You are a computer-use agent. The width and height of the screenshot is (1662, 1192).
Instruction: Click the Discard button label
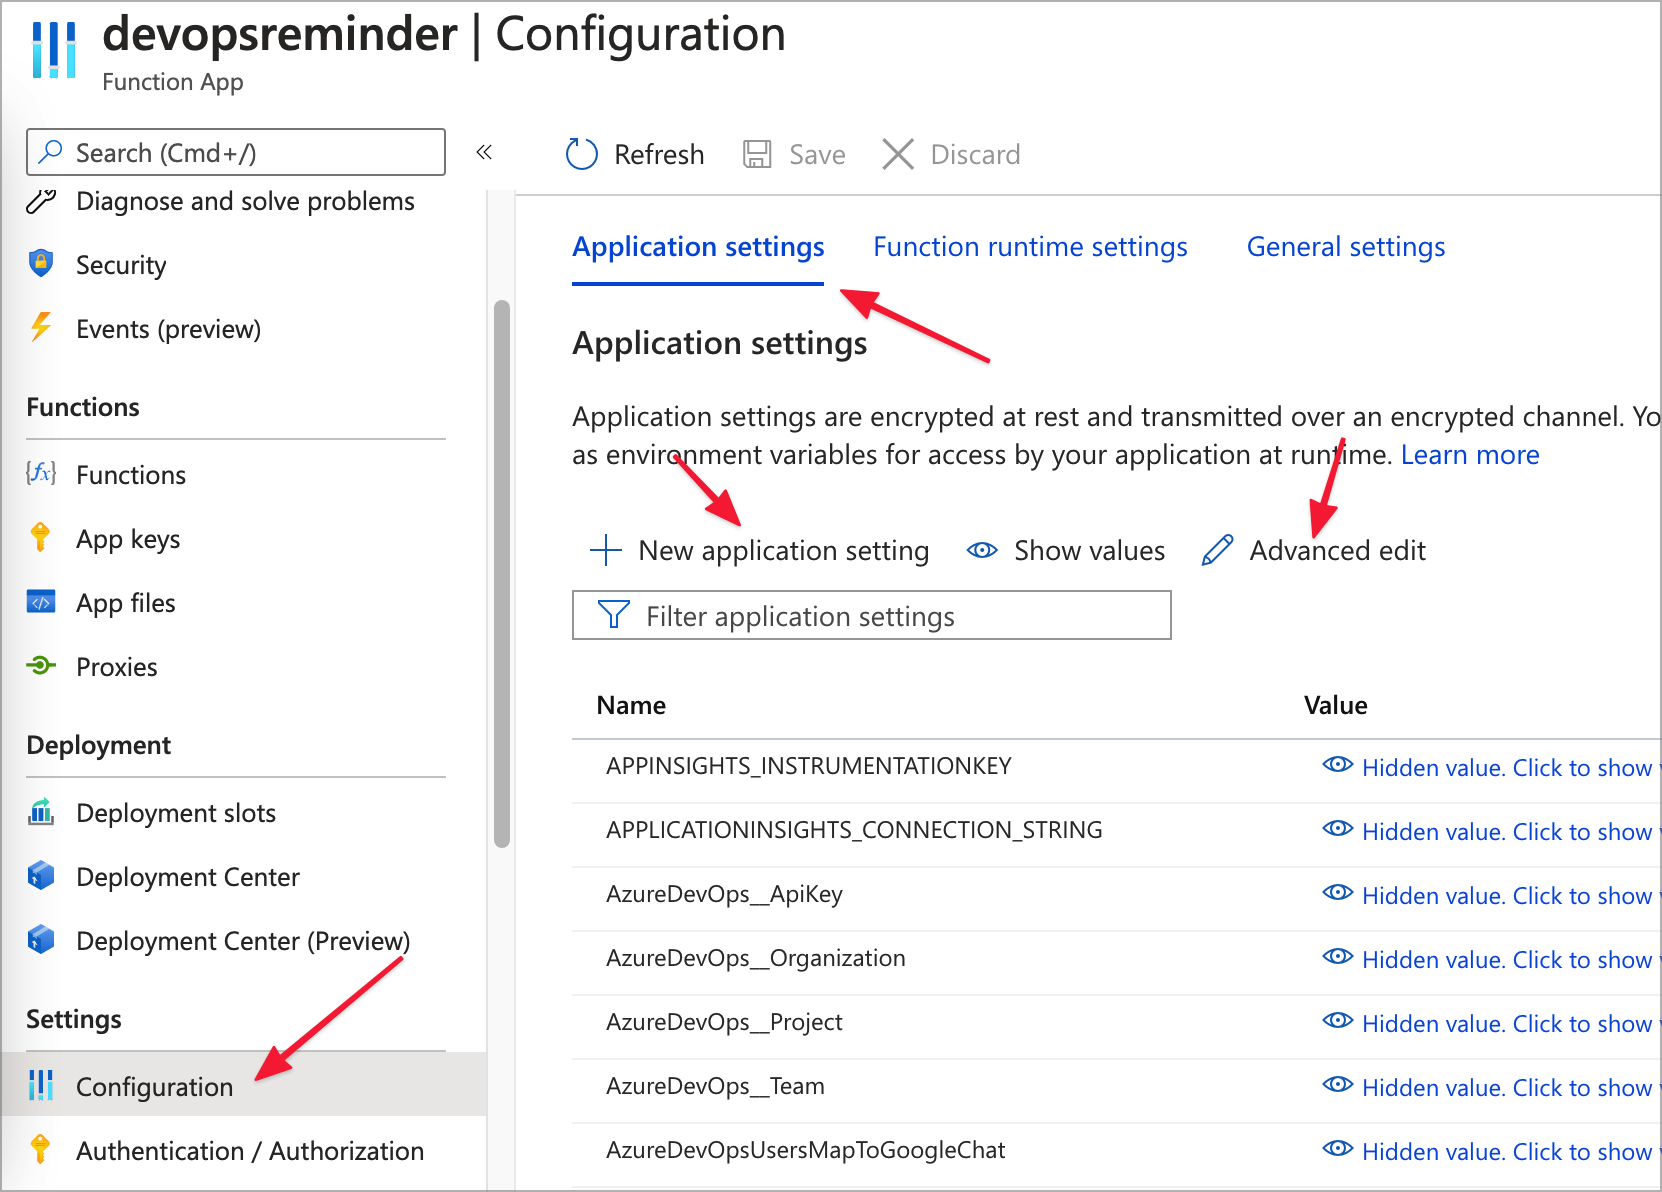[x=975, y=155]
